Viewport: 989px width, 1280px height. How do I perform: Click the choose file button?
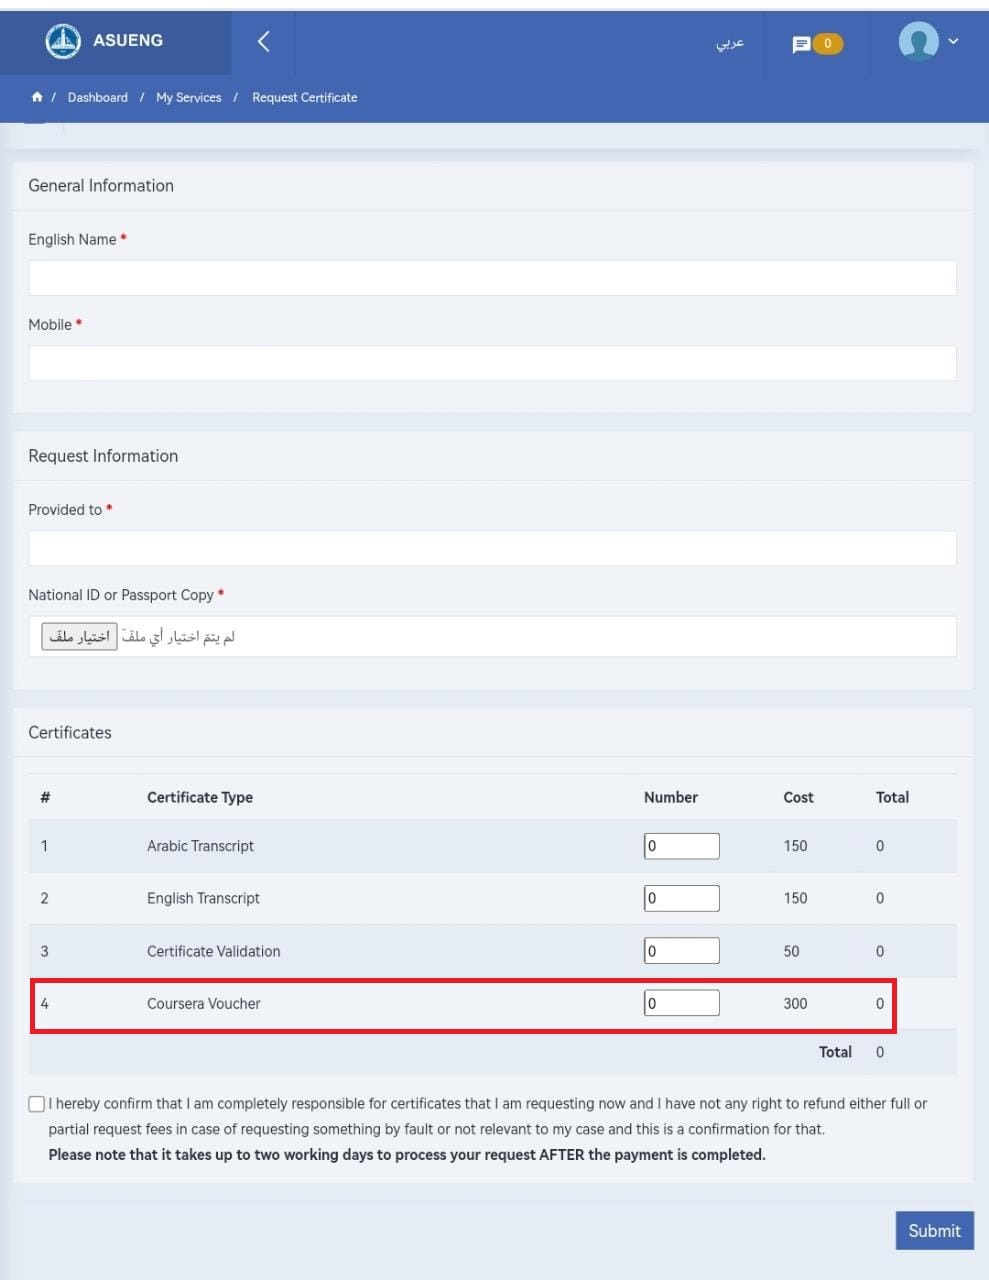click(79, 636)
